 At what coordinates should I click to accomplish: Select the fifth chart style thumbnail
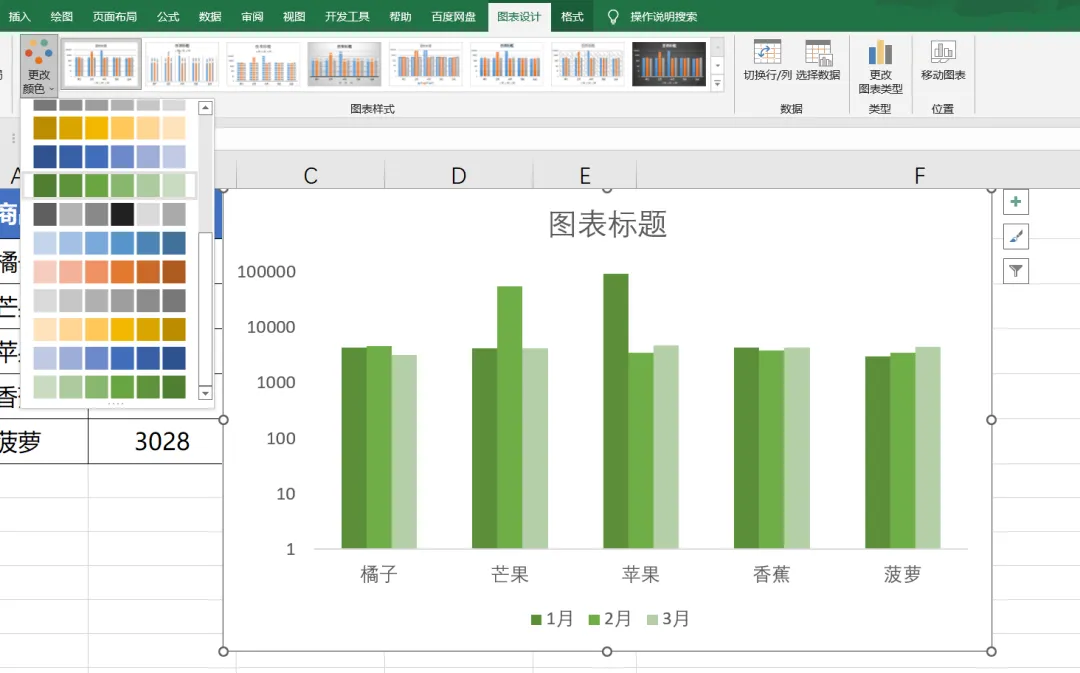pos(426,64)
